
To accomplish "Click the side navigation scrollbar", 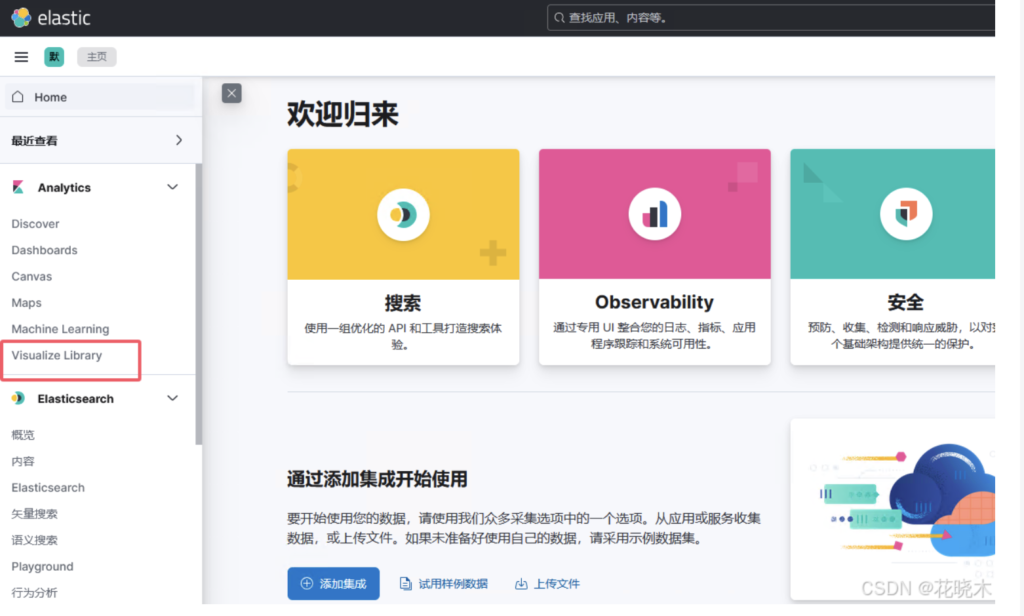I will pos(199,304).
